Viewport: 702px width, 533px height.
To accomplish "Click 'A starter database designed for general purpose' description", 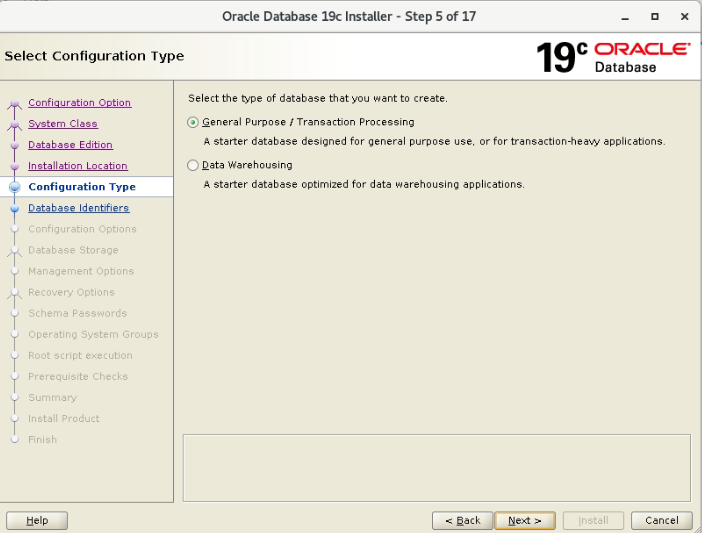I will click(x=434, y=141).
